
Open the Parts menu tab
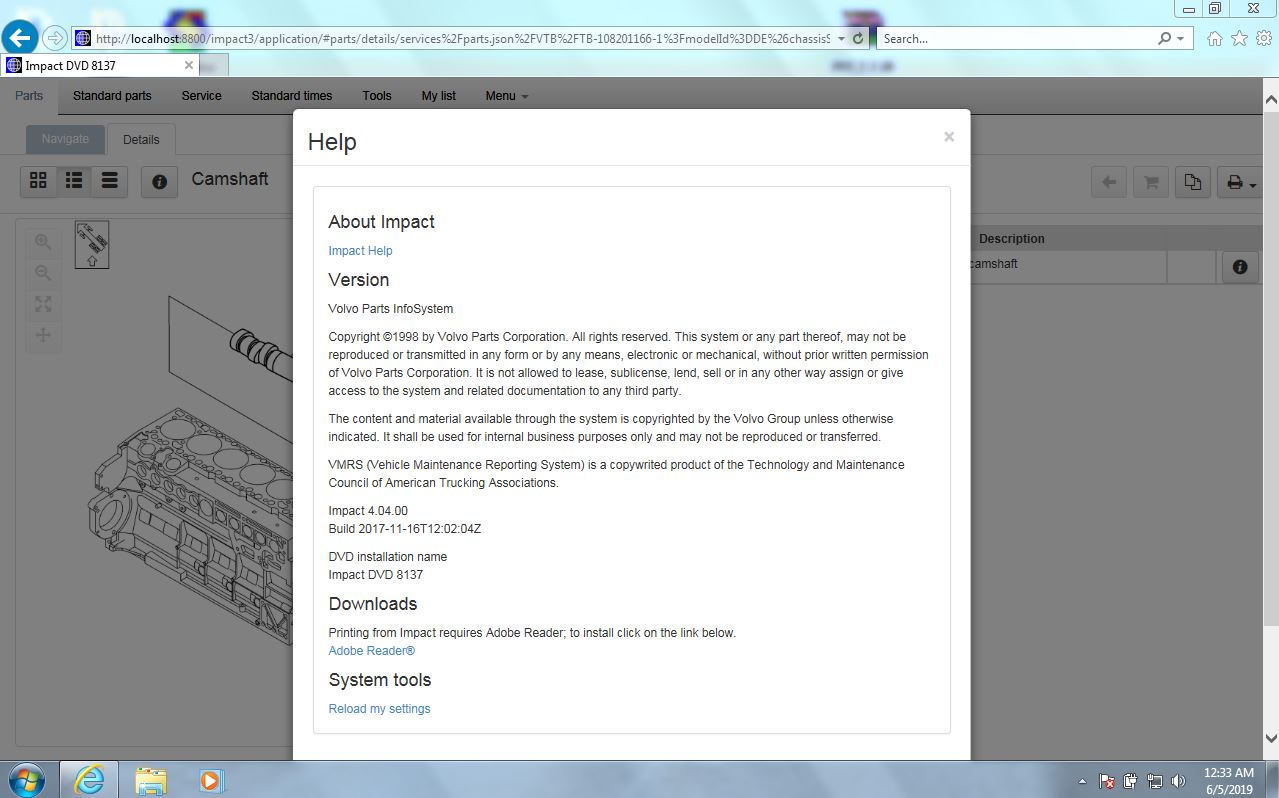point(29,96)
